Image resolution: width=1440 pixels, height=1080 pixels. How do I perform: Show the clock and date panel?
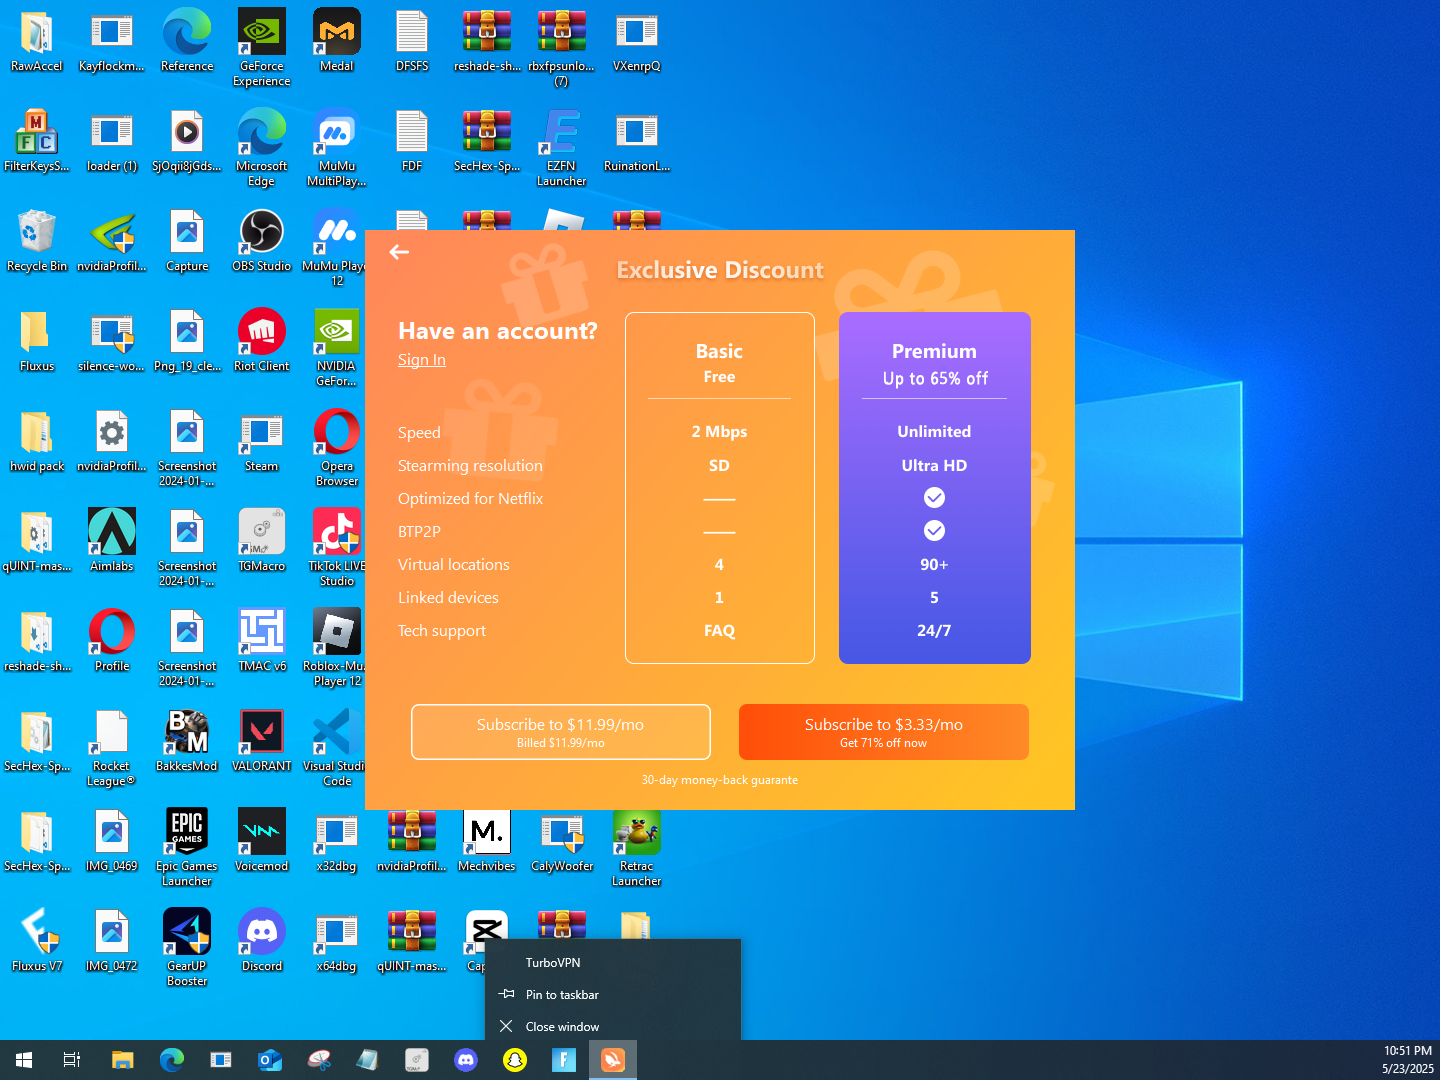(1408, 1060)
